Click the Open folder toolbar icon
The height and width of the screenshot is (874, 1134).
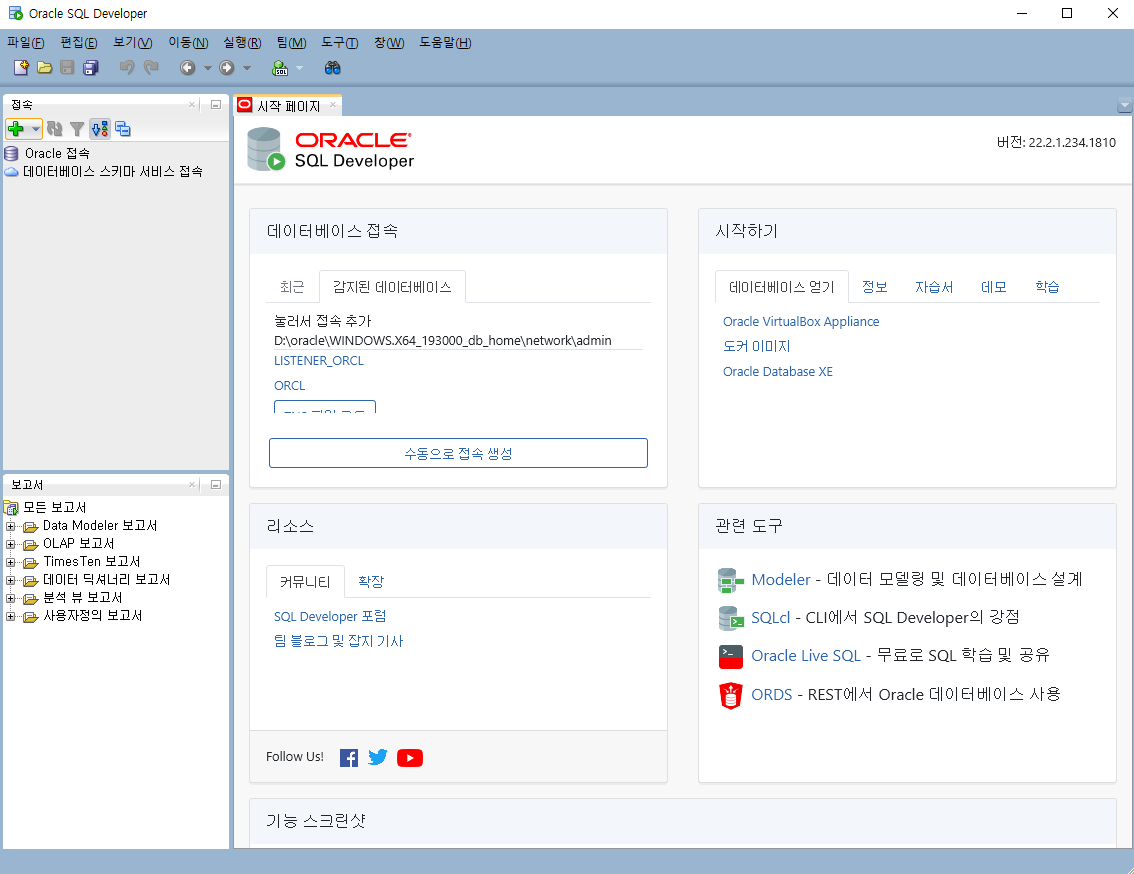point(45,68)
